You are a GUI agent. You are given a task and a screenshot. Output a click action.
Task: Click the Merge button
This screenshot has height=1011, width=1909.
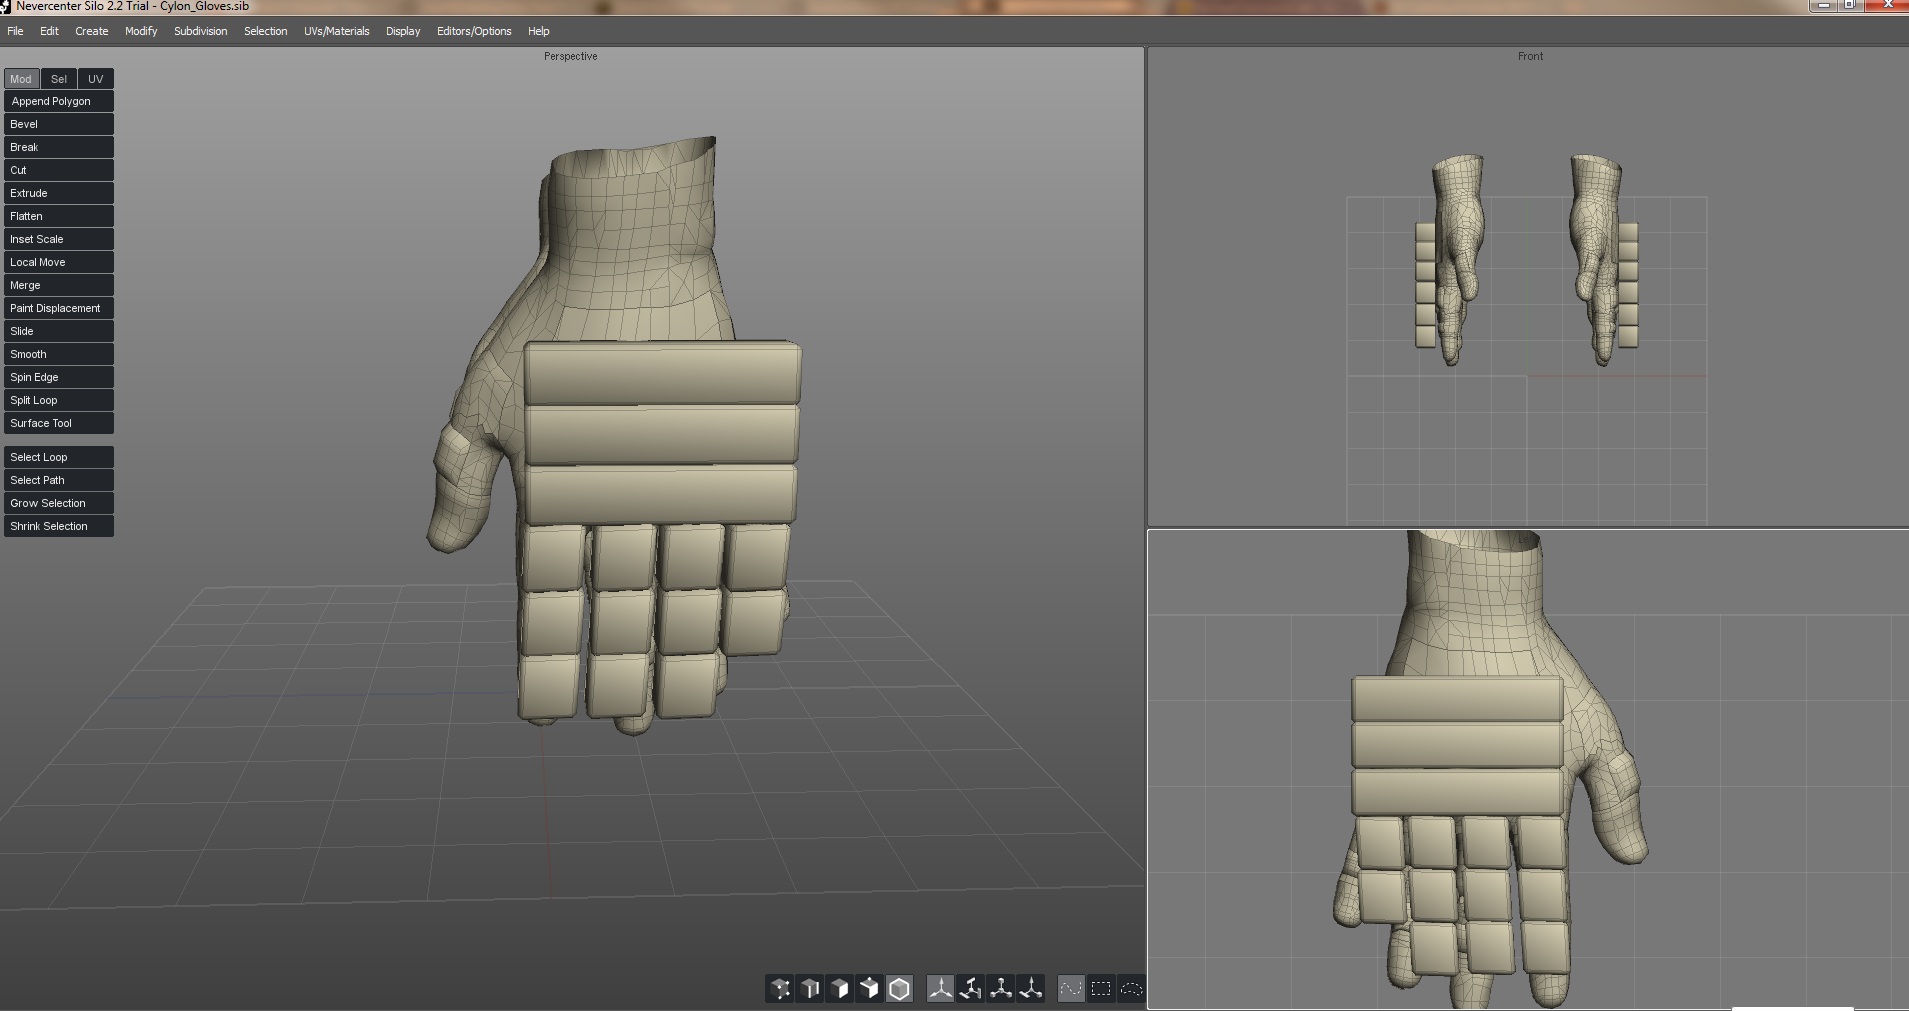[59, 285]
